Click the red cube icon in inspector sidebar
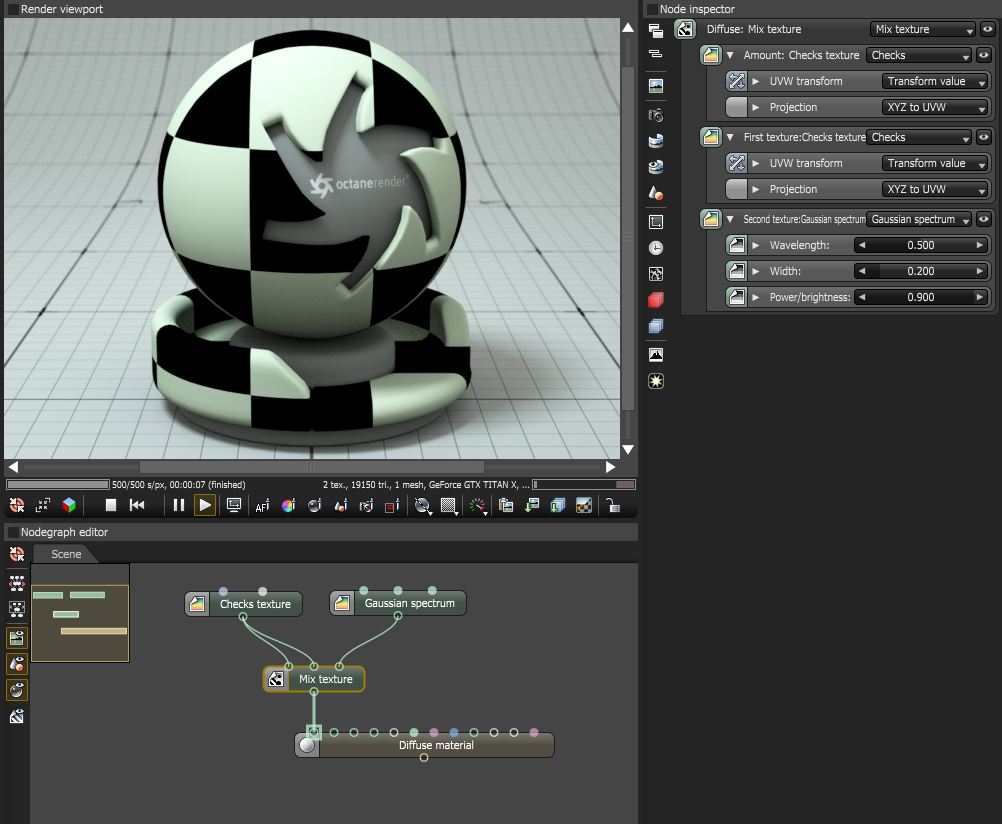Viewport: 1002px width, 824px height. click(656, 300)
